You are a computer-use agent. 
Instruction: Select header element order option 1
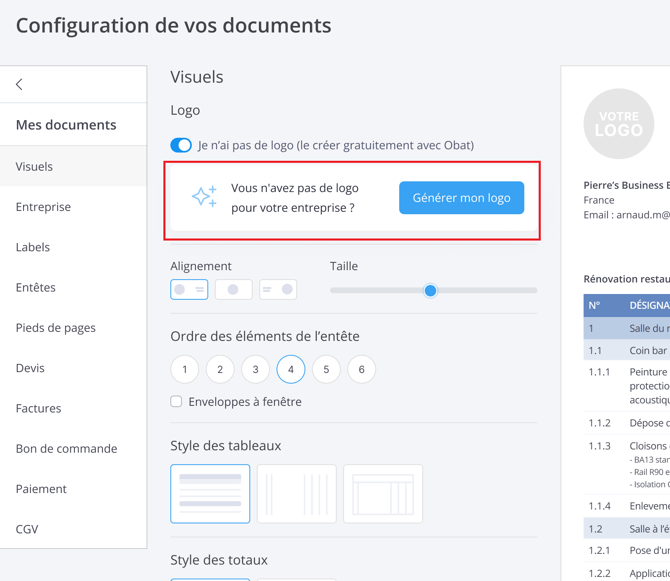point(185,370)
